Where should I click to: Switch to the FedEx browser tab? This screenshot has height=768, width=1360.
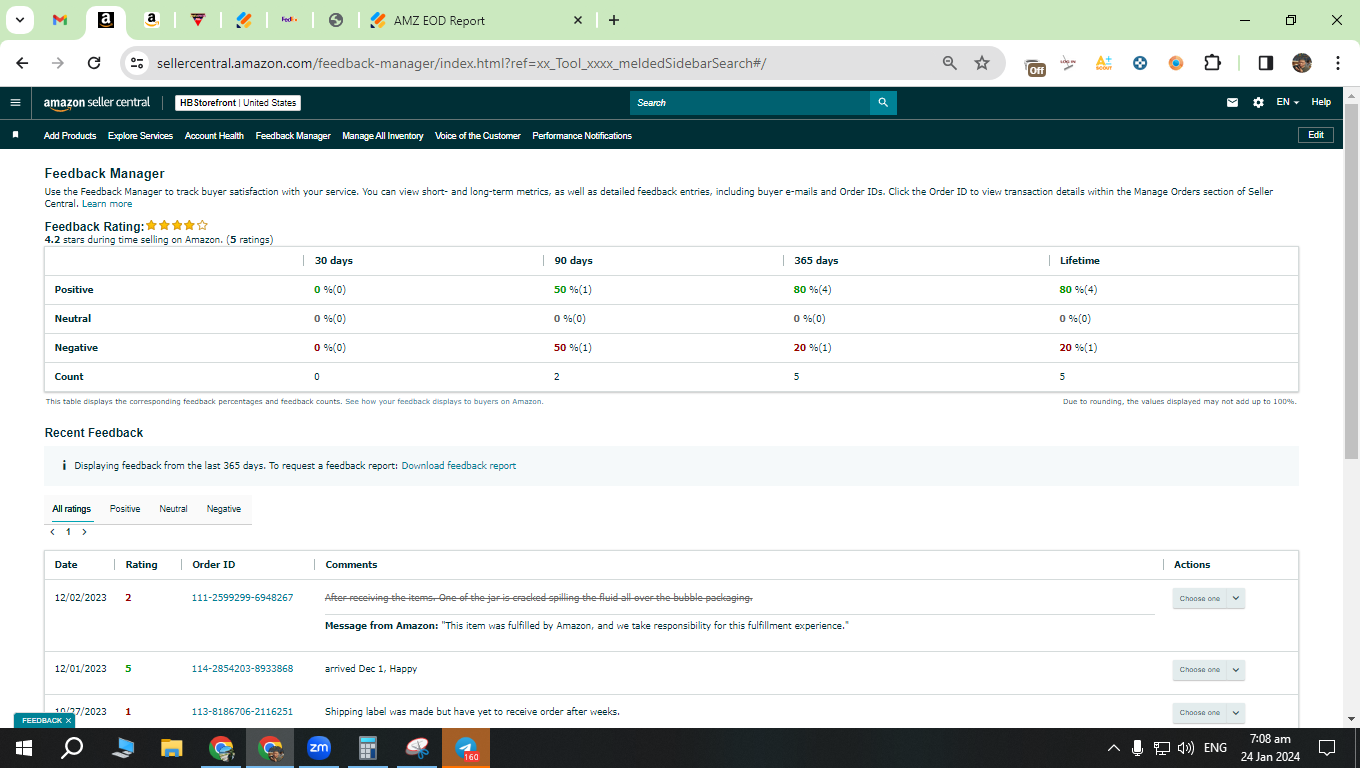[289, 20]
